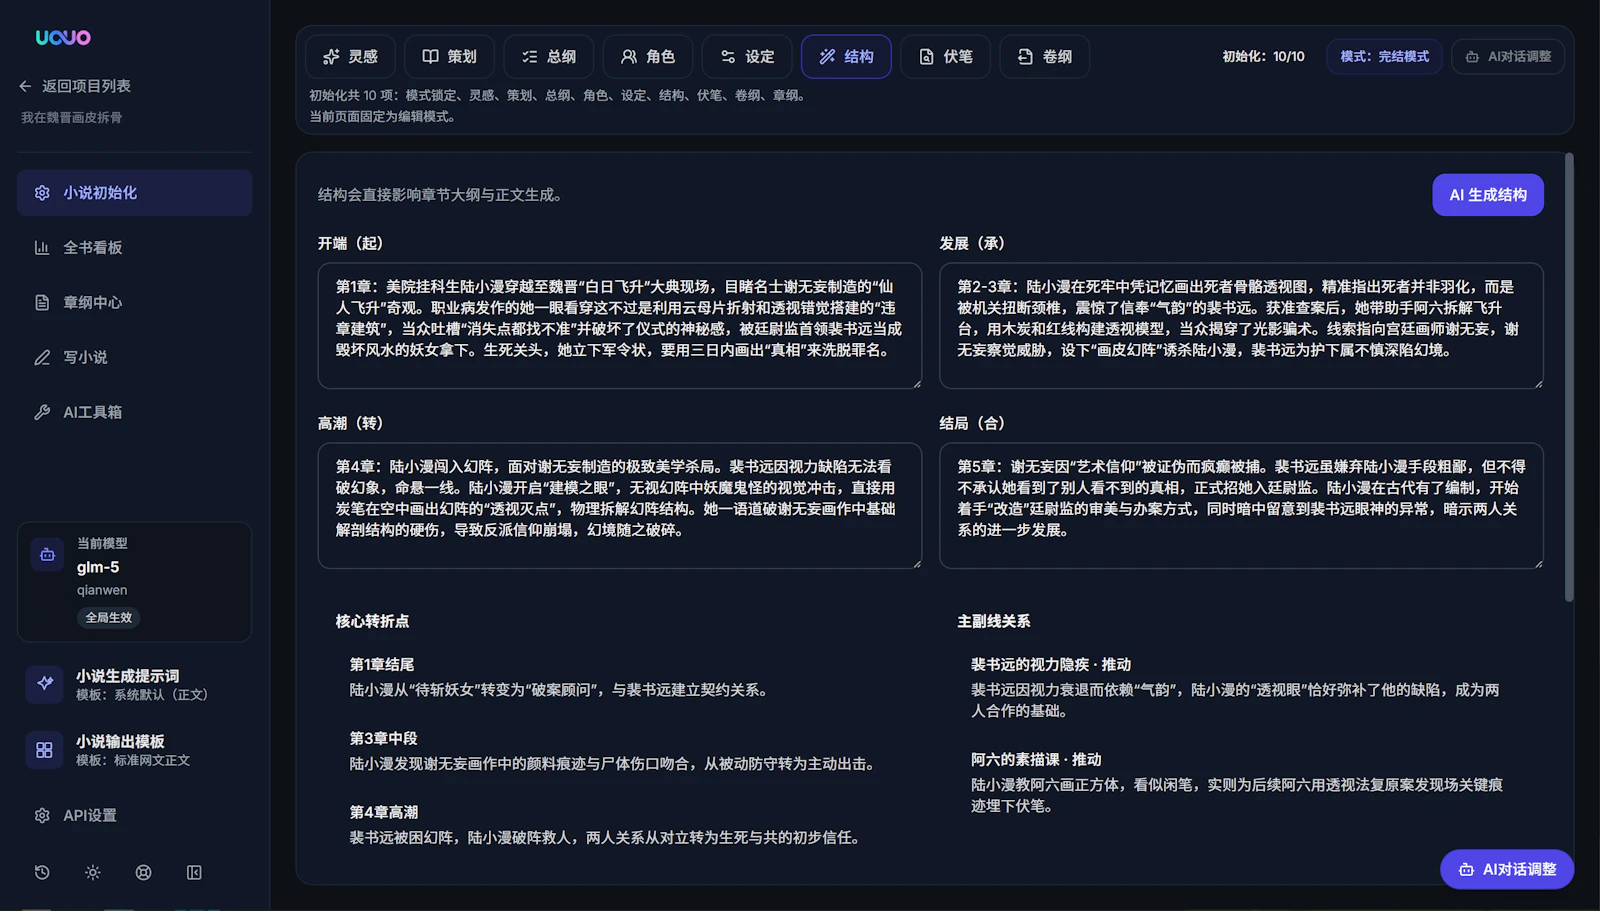Screen dimensions: 1600x911
Task: Click the gear icon next to 小说初始化
Action: [42, 193]
